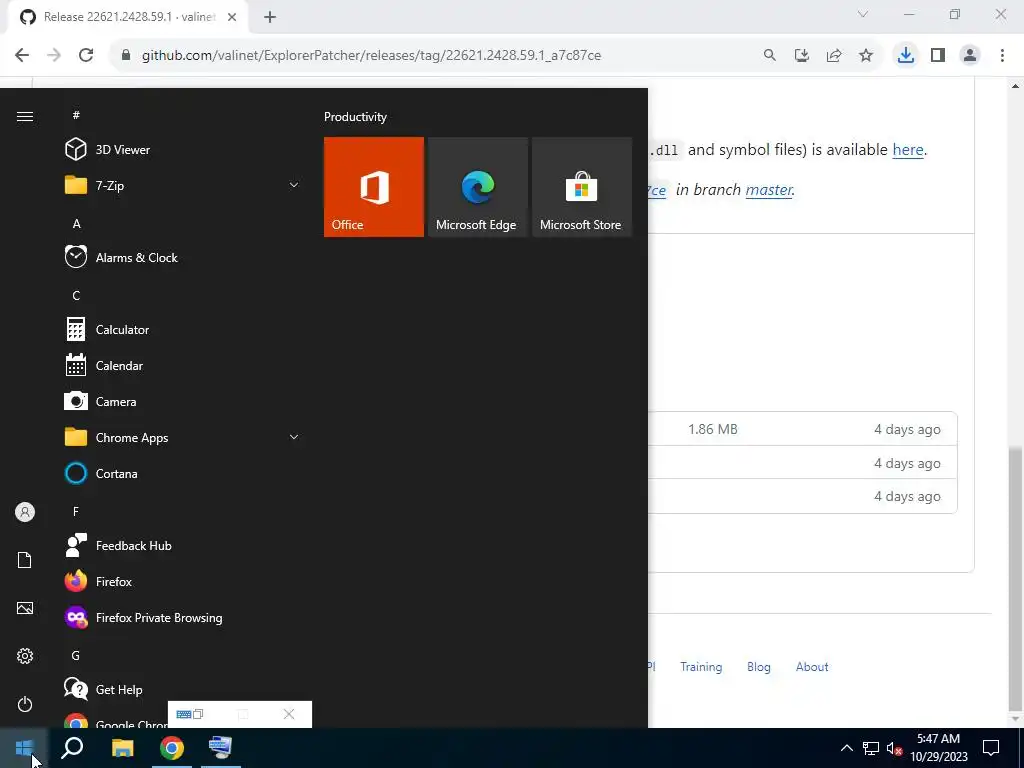
Task: Click the Microsoft Edge tile
Action: point(477,187)
